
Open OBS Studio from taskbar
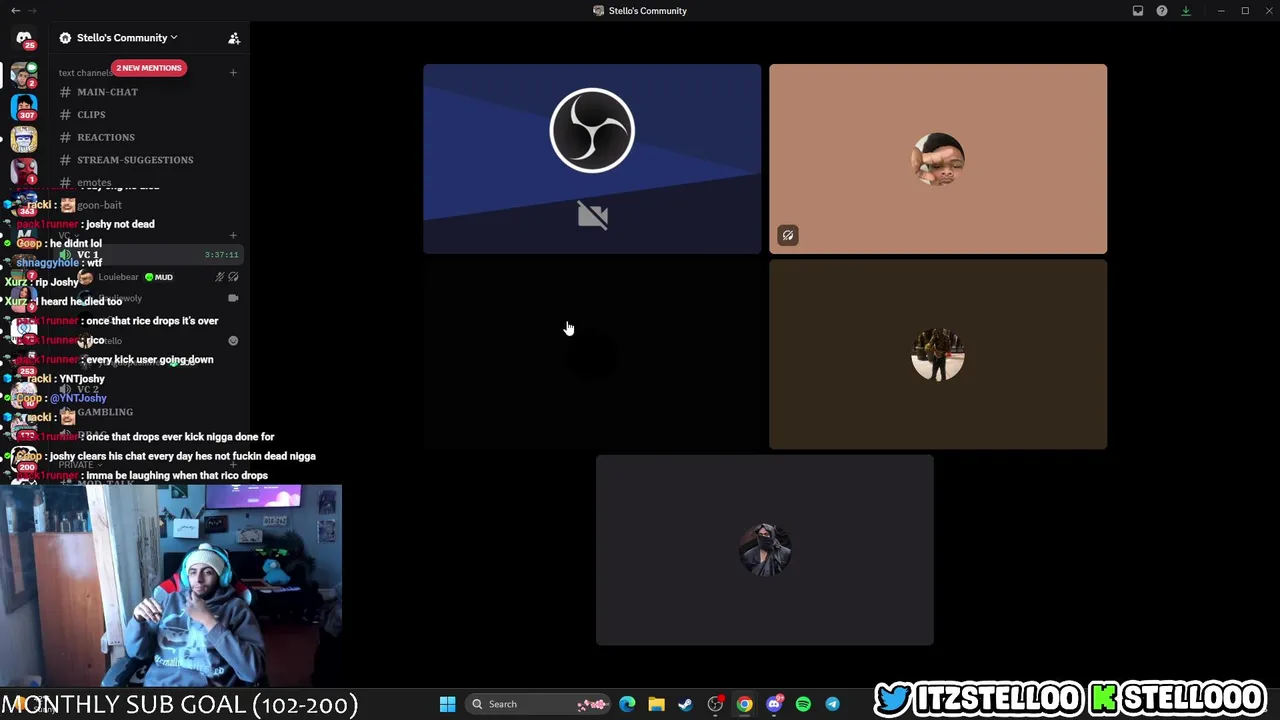pos(715,704)
